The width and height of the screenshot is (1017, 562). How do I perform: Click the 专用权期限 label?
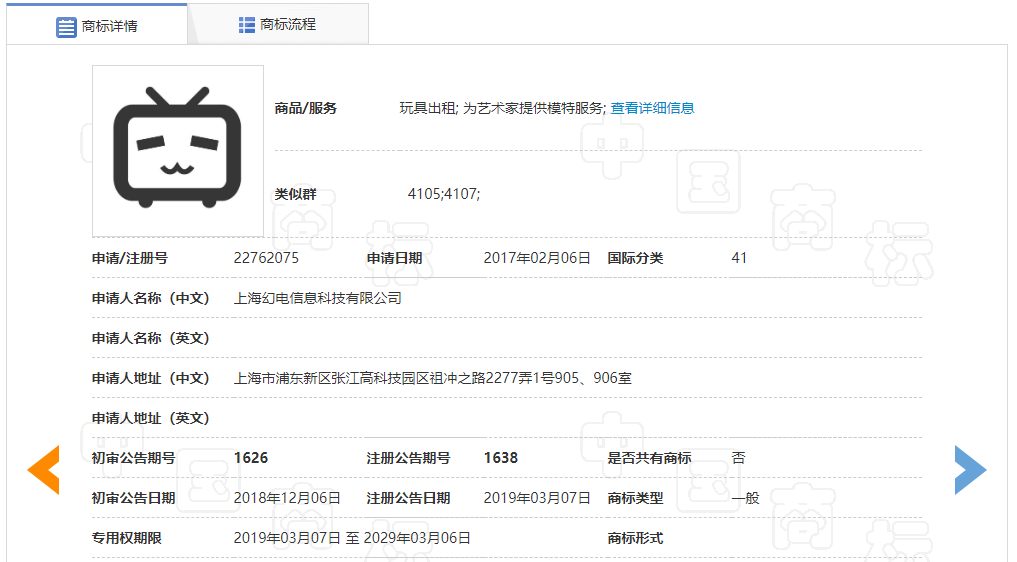tap(126, 538)
